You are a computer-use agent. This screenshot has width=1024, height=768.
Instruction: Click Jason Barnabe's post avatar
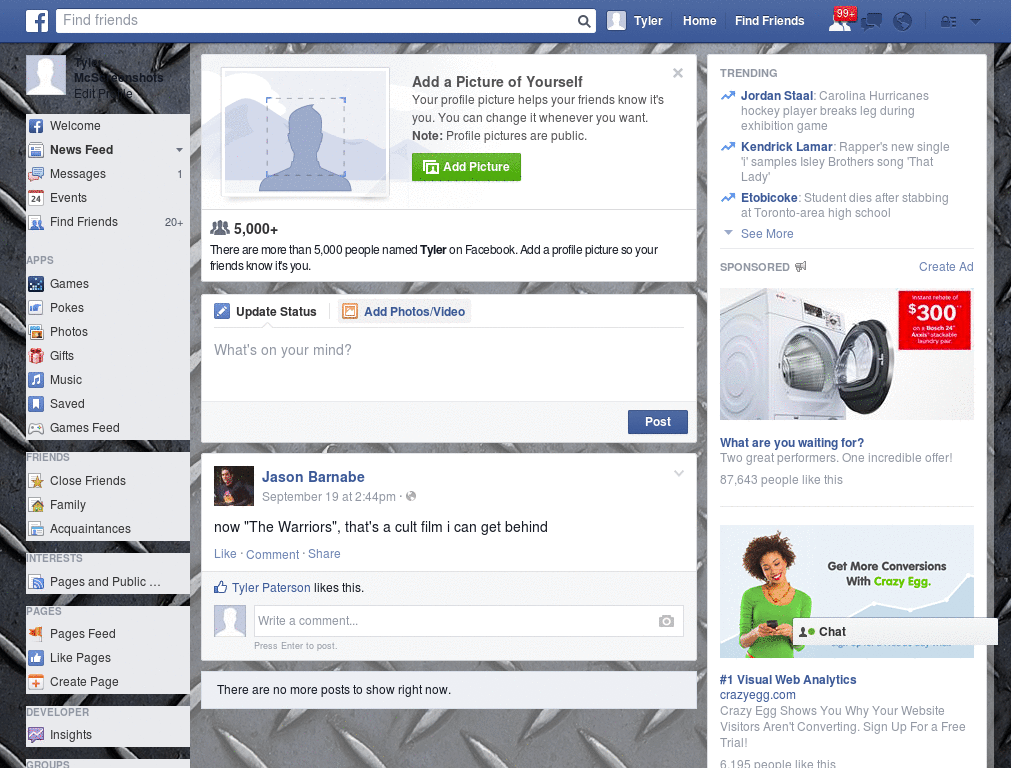(x=234, y=486)
